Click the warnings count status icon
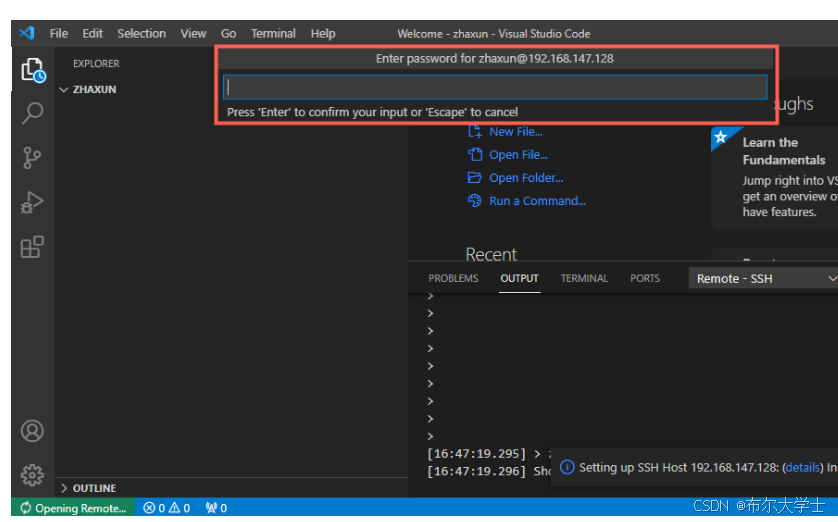 174,508
